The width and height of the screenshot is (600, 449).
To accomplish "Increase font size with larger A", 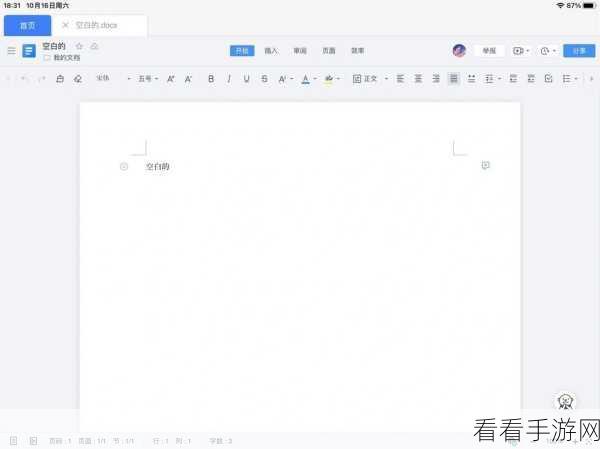I will pyautogui.click(x=171, y=79).
